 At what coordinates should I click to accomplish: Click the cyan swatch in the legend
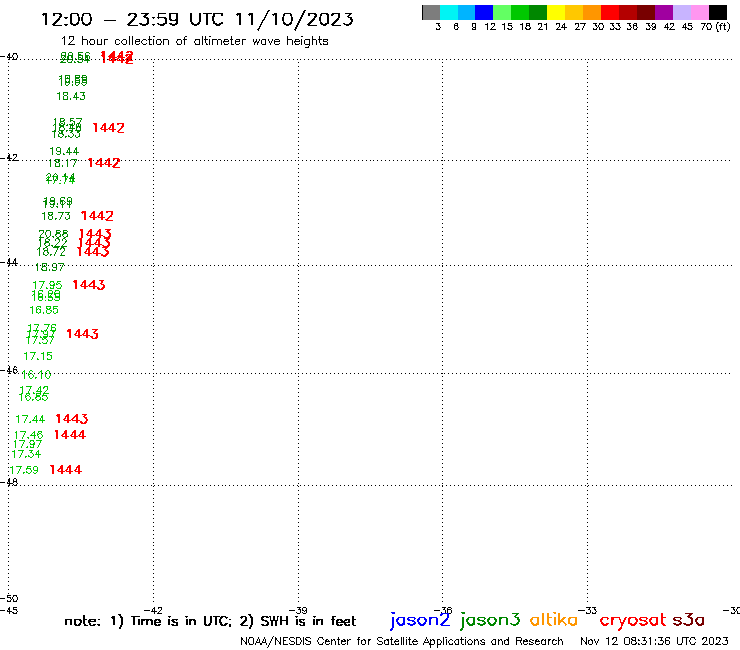coord(448,12)
